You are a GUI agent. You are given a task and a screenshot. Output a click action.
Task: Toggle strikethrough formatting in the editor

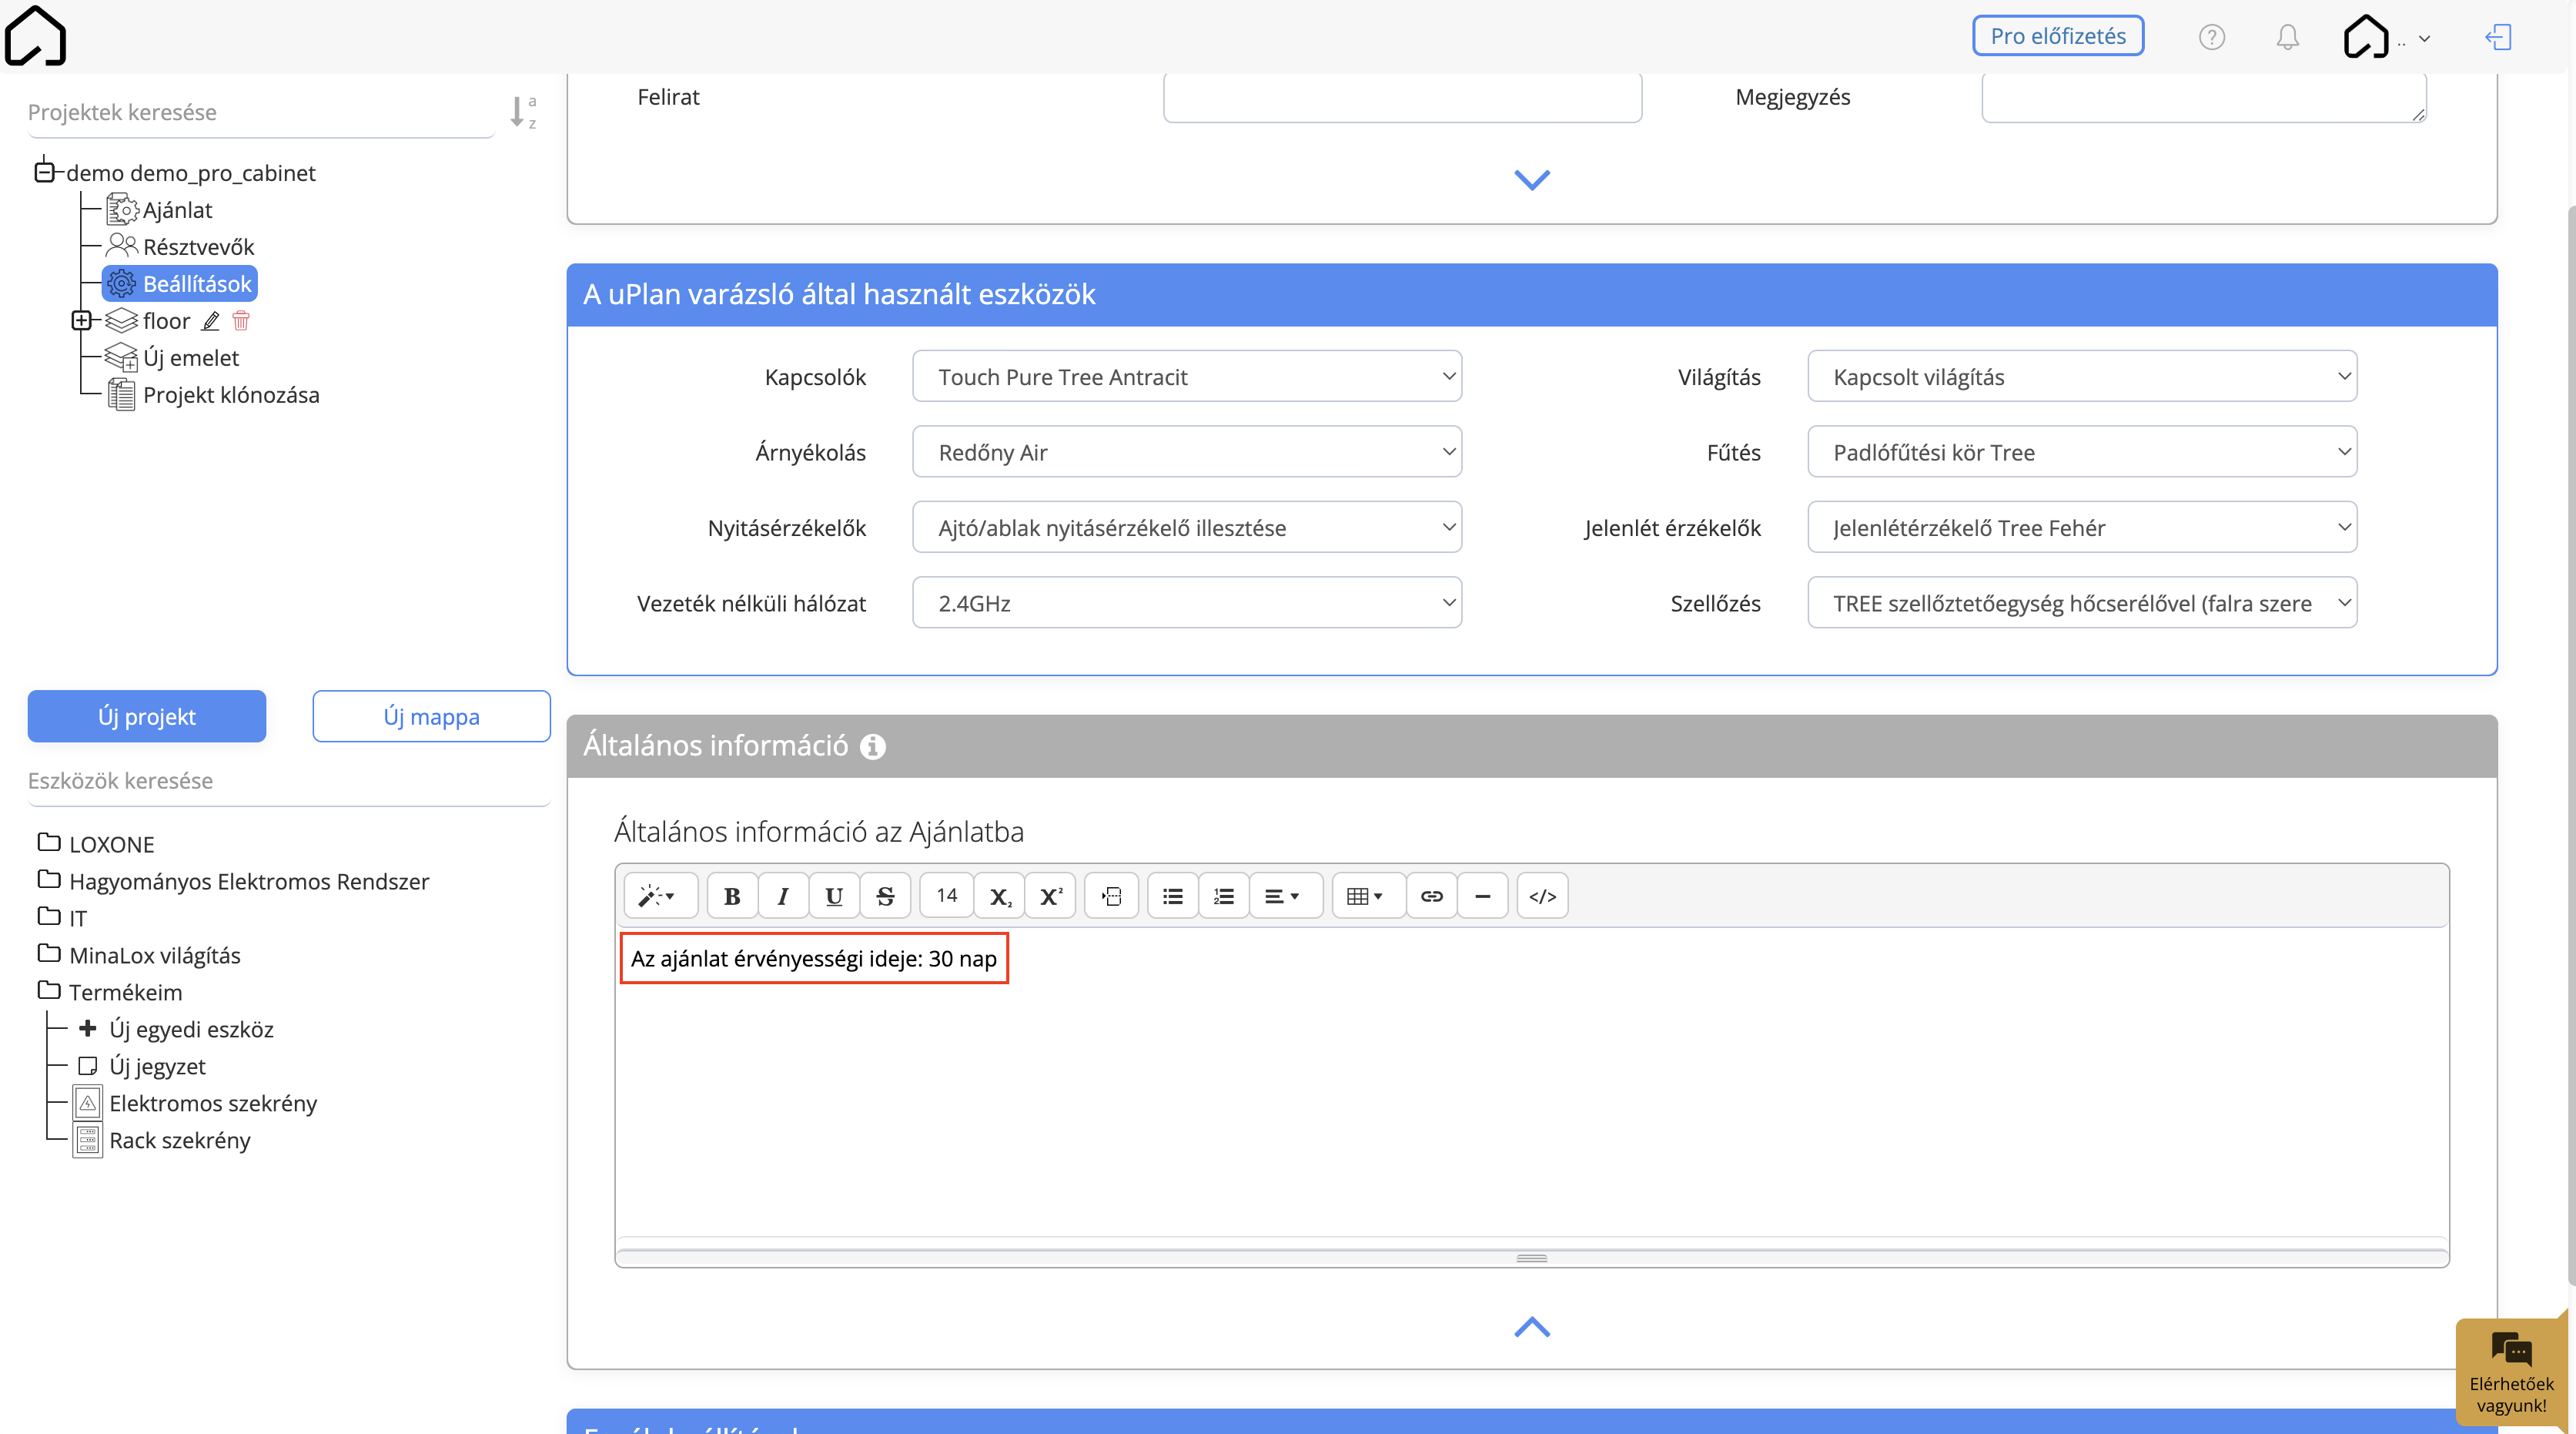[885, 896]
